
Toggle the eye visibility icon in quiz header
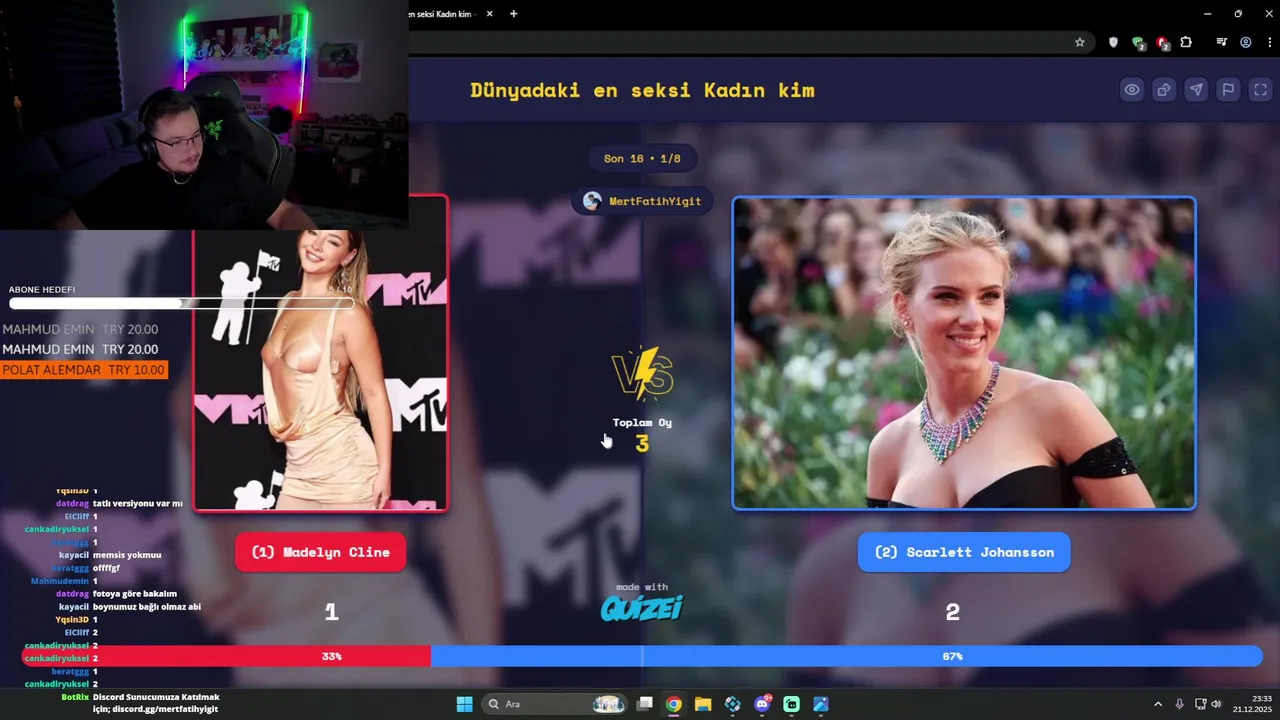pyautogui.click(x=1132, y=90)
